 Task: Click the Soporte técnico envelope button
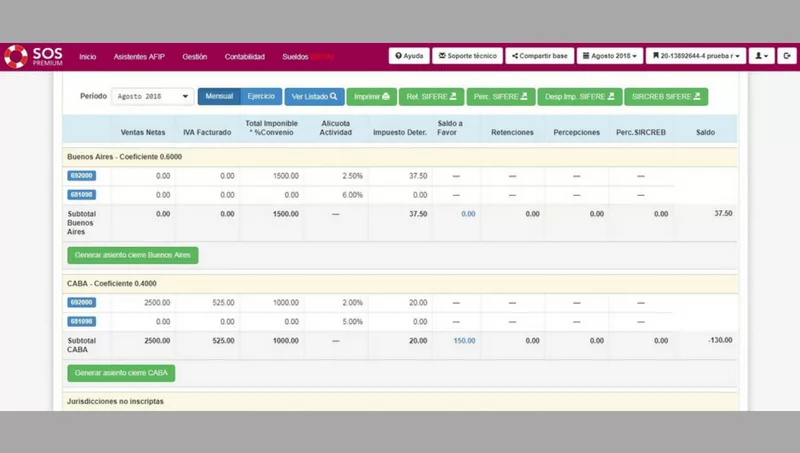pos(467,56)
